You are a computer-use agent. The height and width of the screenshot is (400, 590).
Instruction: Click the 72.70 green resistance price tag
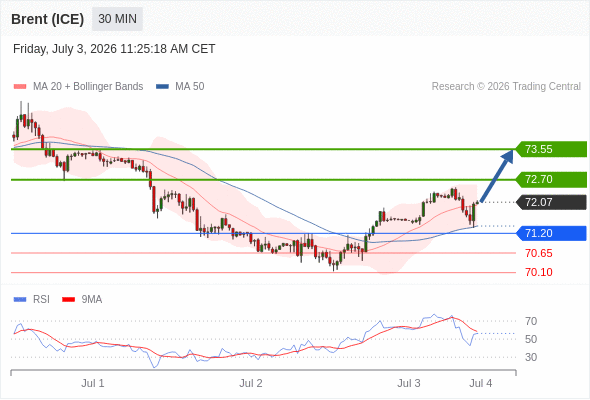(x=551, y=179)
